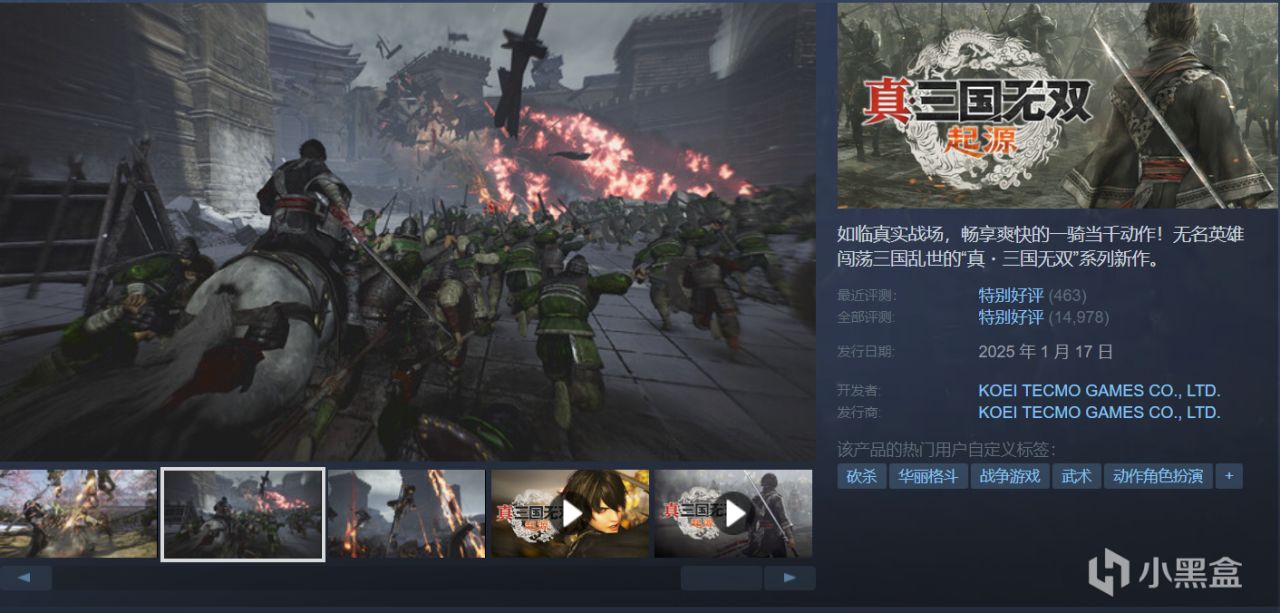1280x613 pixels.
Task: Open the 华丽格斗 user tag
Action: tap(927, 476)
